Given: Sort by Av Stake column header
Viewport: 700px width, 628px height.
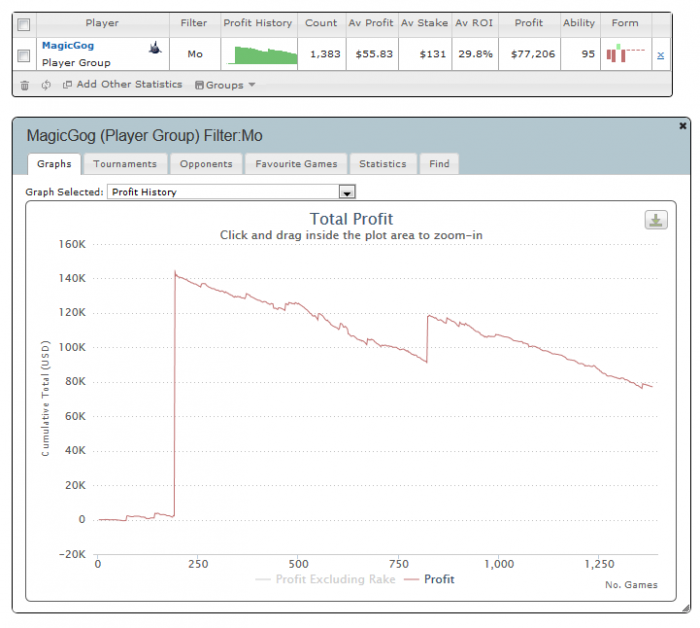Looking at the screenshot, I should [x=425, y=23].
